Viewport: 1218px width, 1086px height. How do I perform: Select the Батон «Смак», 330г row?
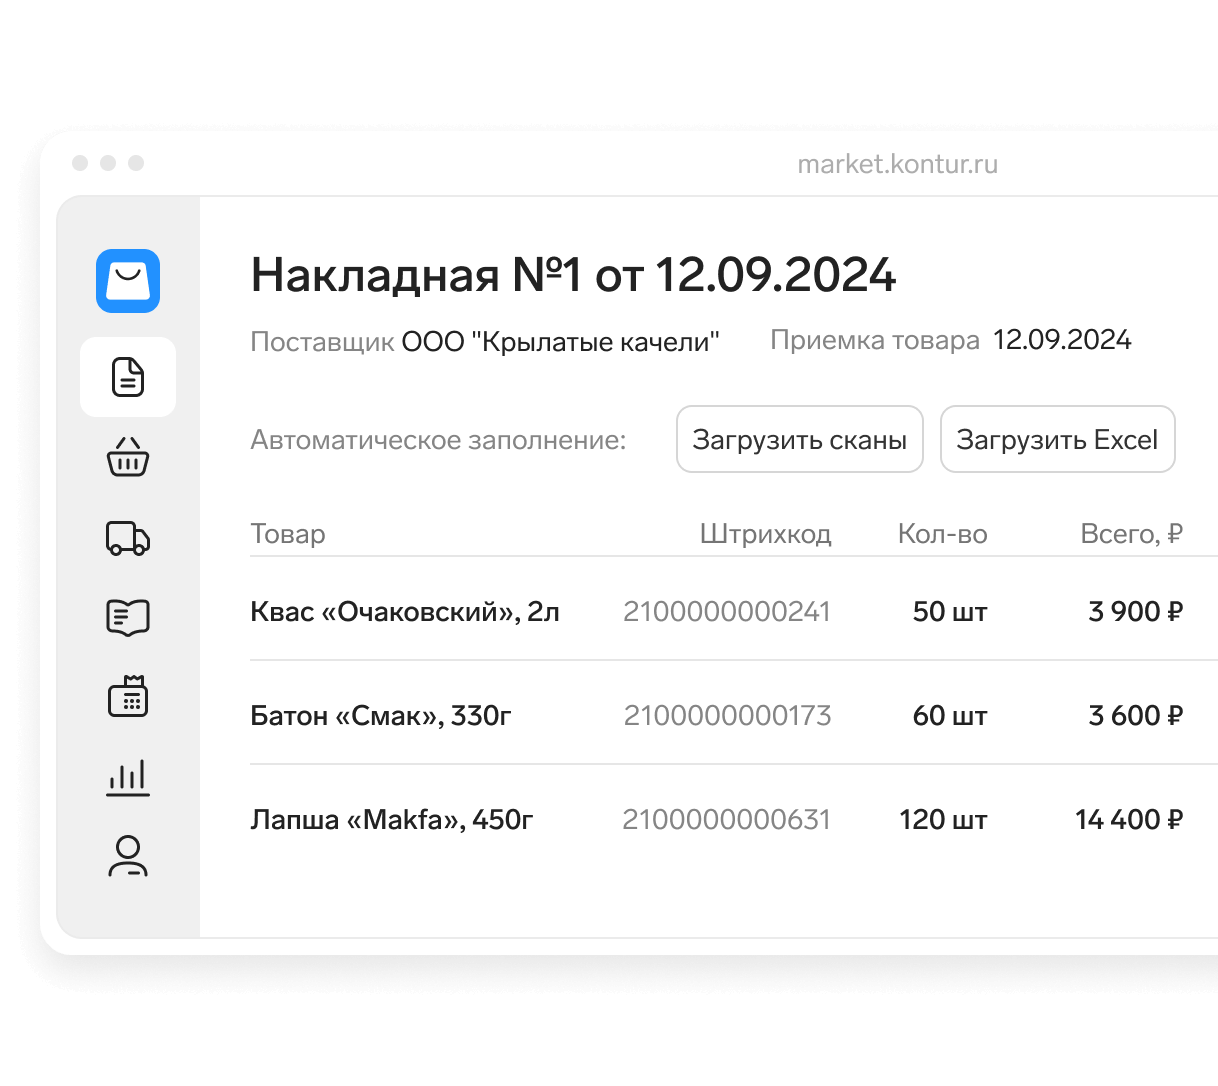click(x=734, y=715)
